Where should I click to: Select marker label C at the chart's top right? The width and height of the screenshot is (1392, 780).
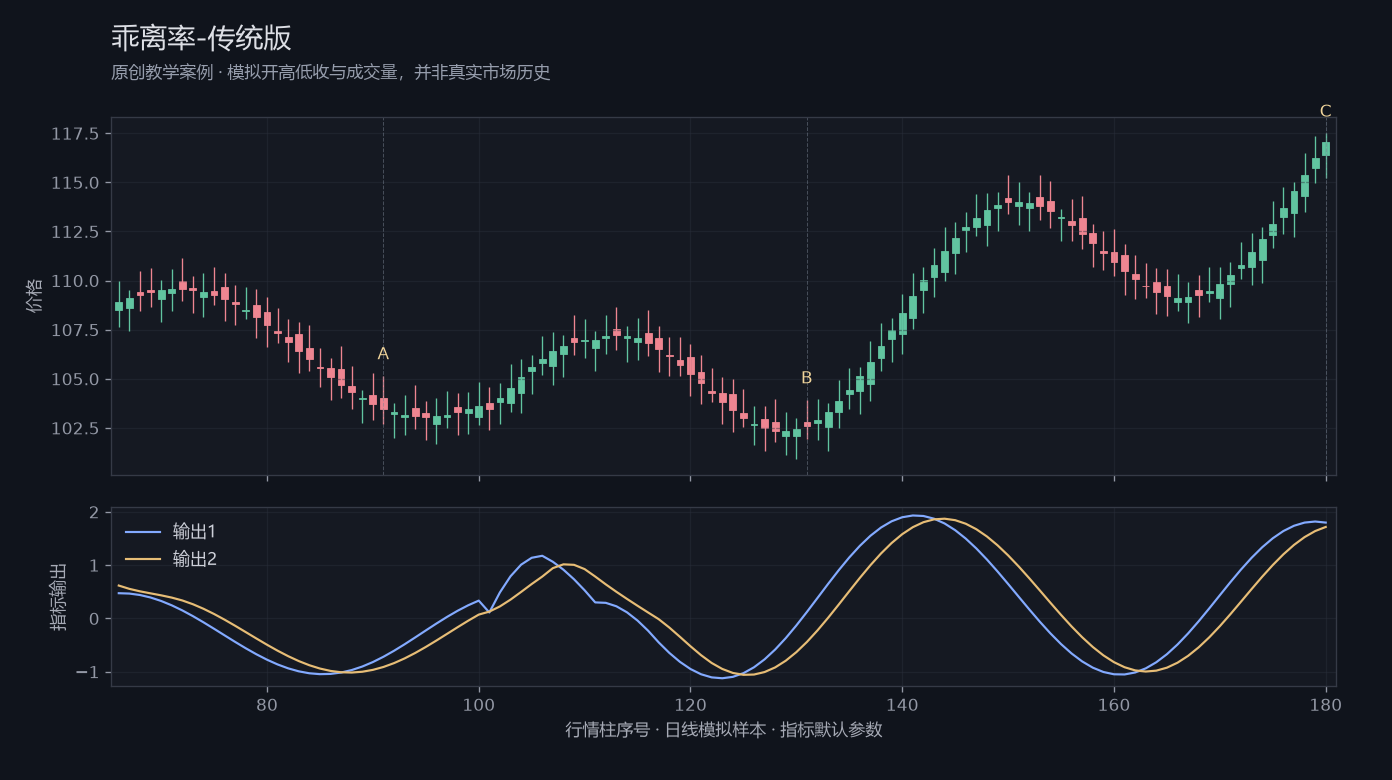pos(1326,111)
